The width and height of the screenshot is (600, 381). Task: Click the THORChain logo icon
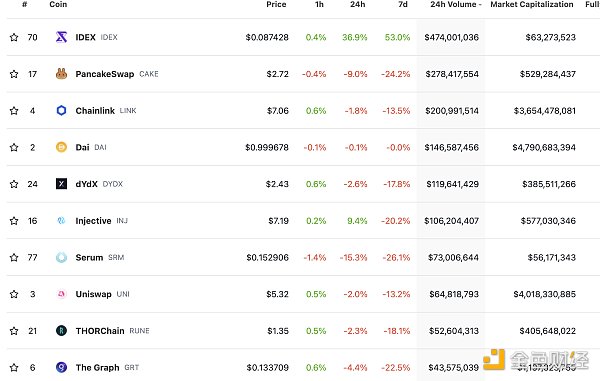point(61,331)
